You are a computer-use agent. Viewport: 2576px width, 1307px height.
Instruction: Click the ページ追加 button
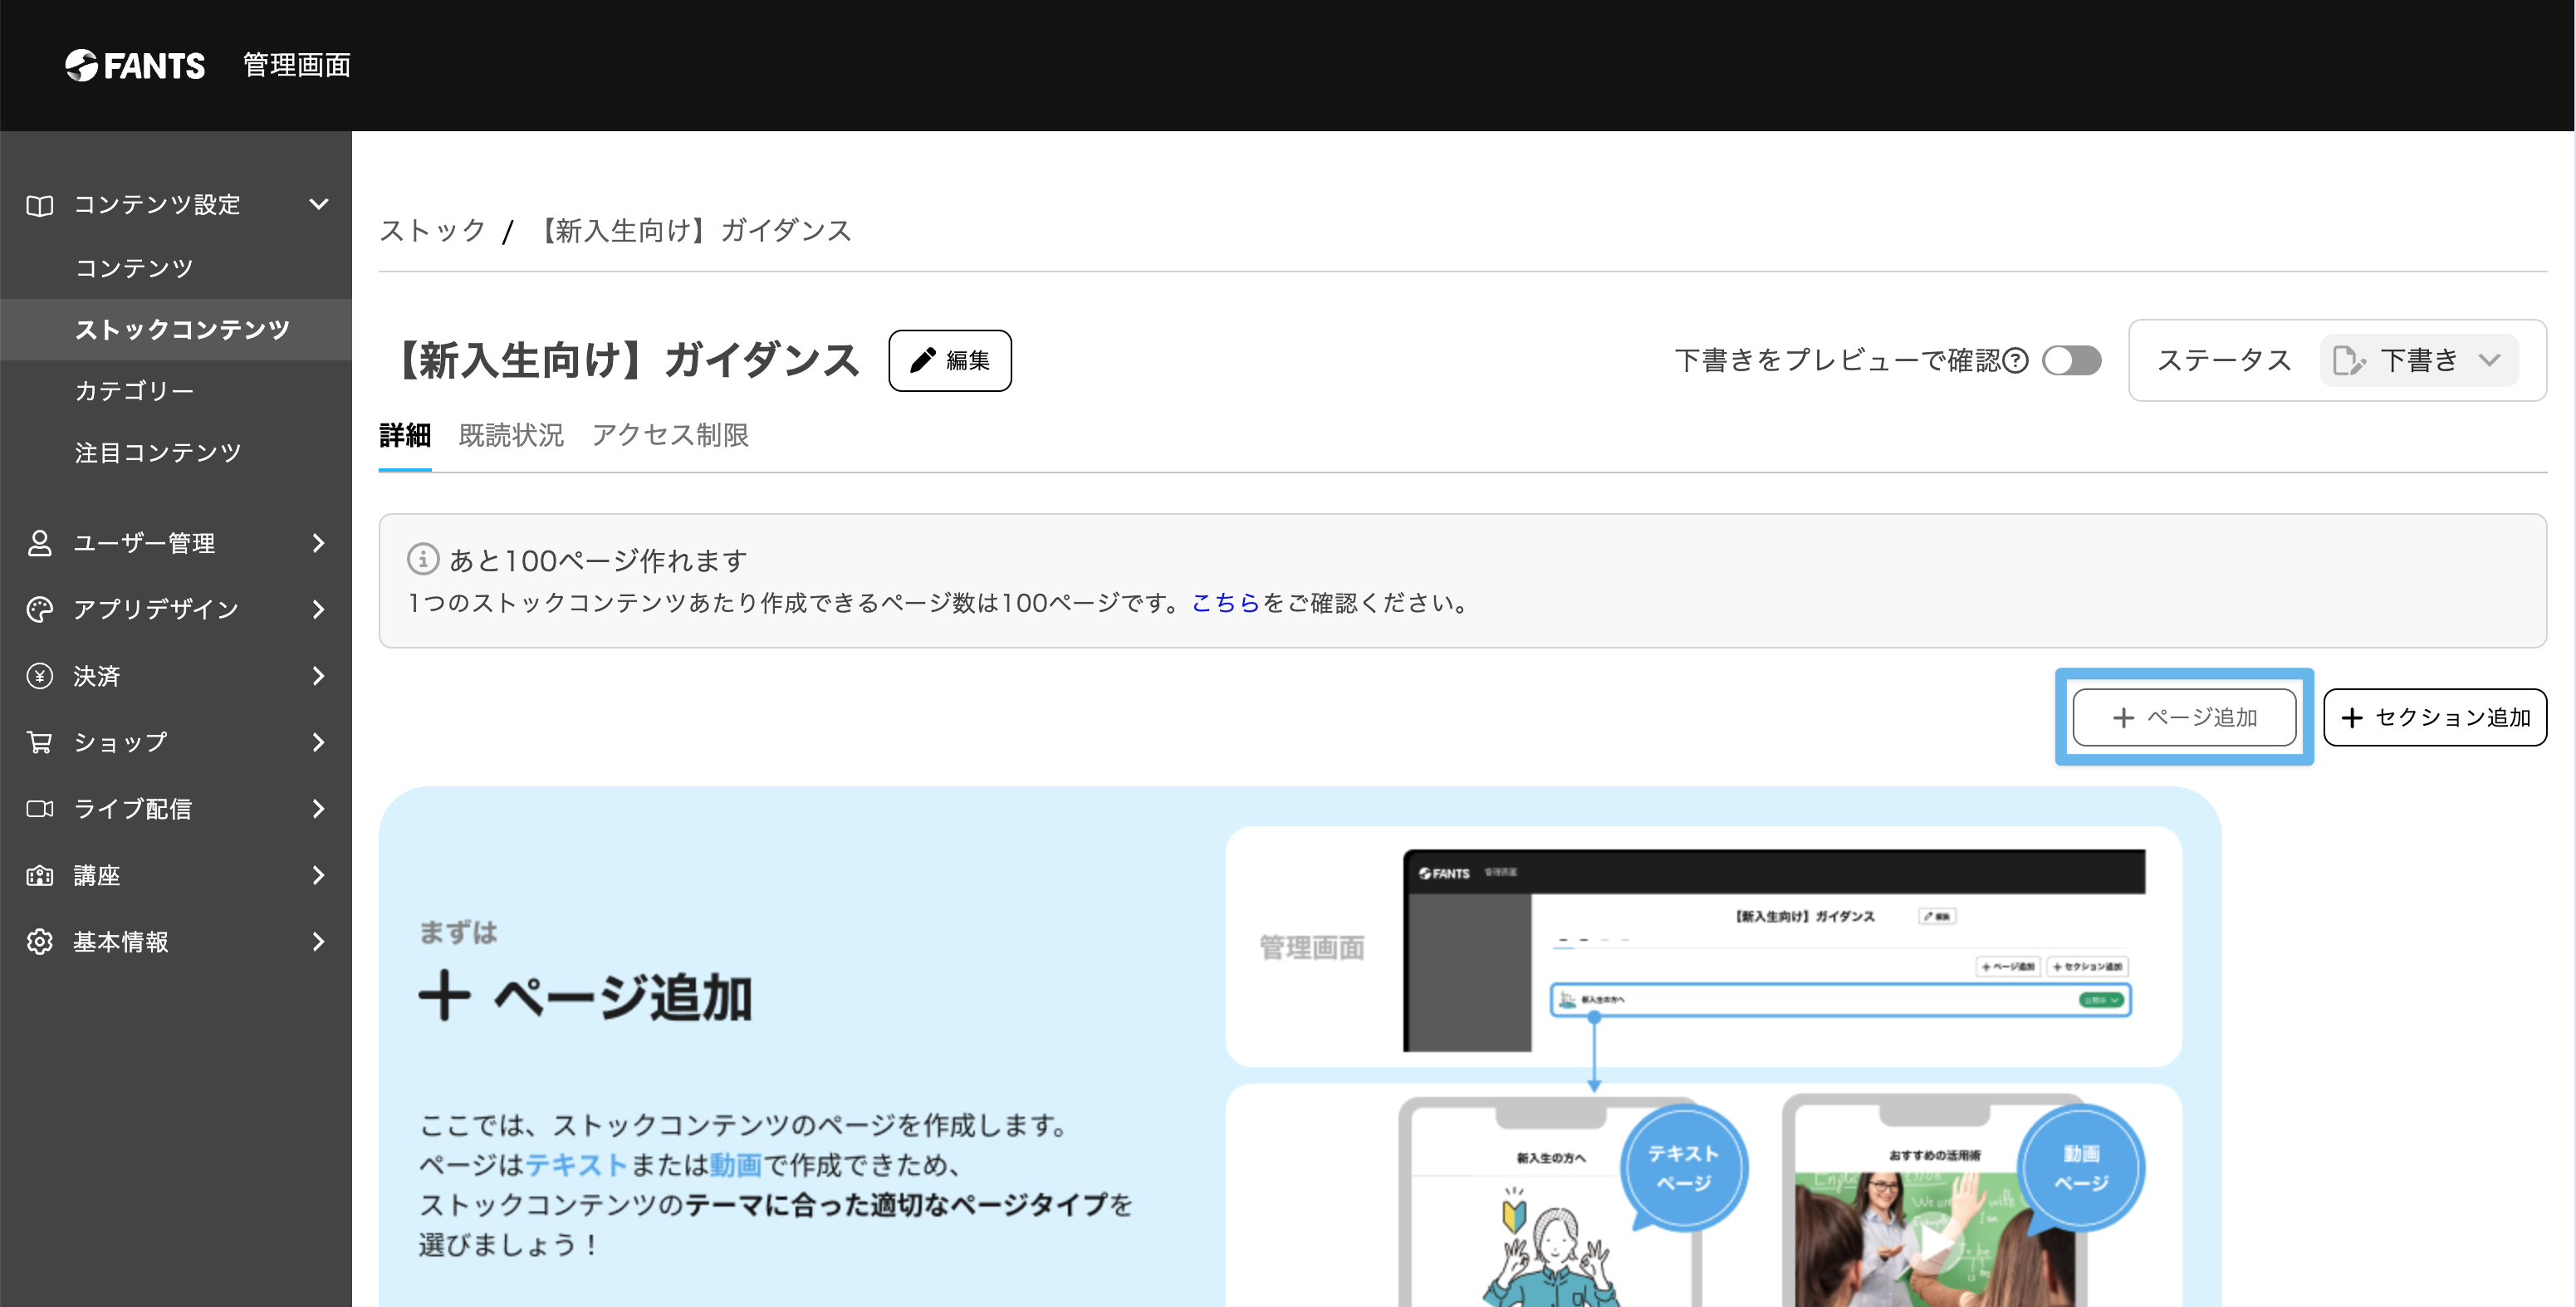point(2184,717)
